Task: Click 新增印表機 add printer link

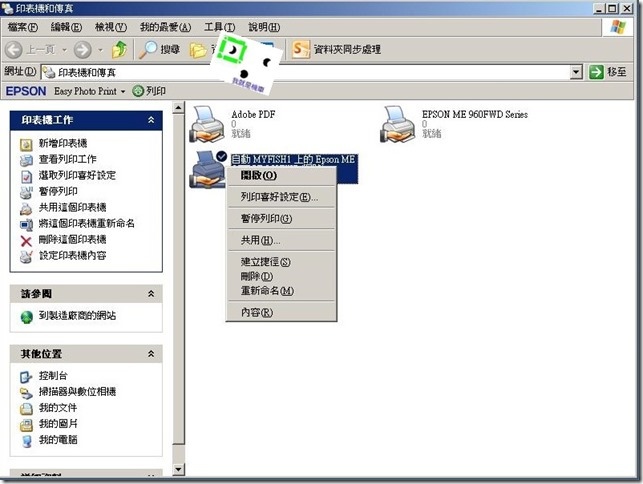Action: (x=63, y=143)
